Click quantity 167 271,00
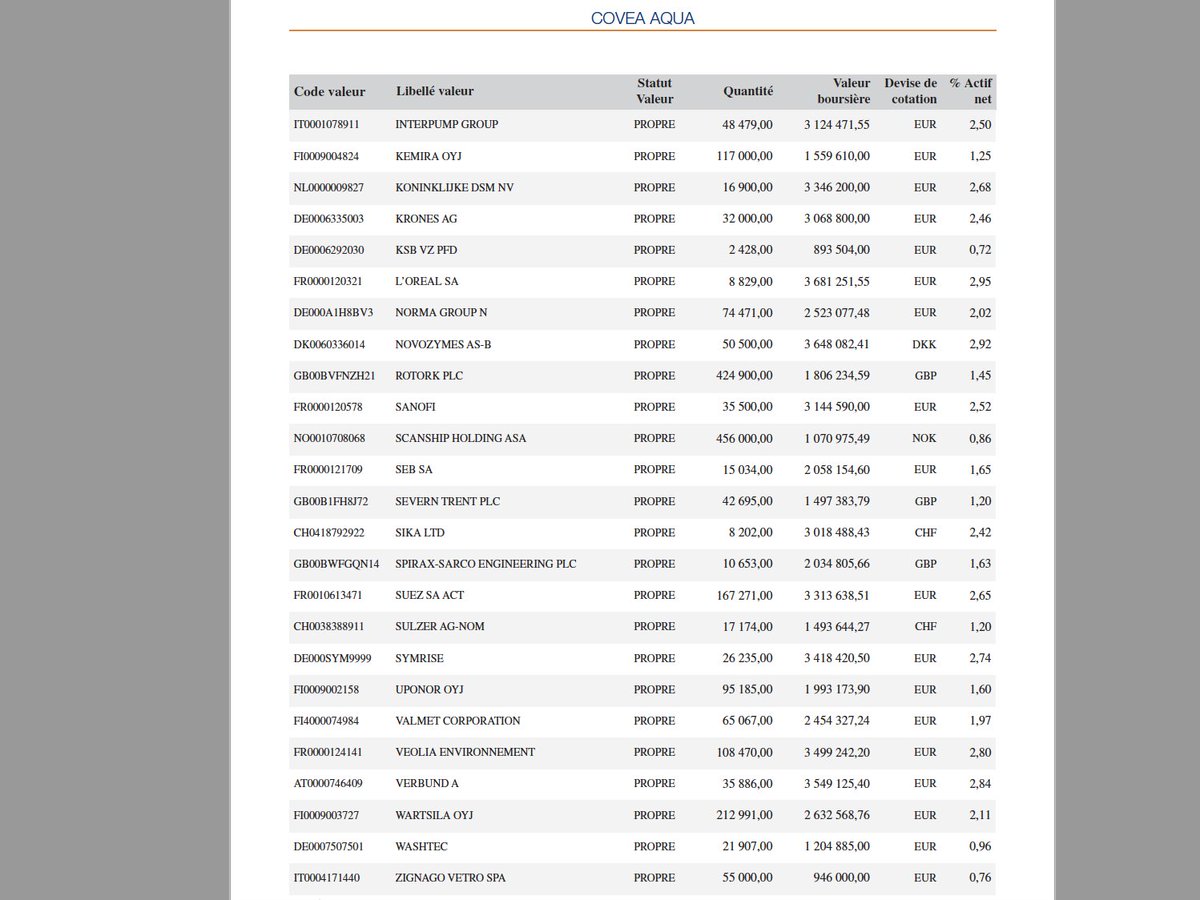Viewport: 1200px width, 900px height. tap(745, 596)
